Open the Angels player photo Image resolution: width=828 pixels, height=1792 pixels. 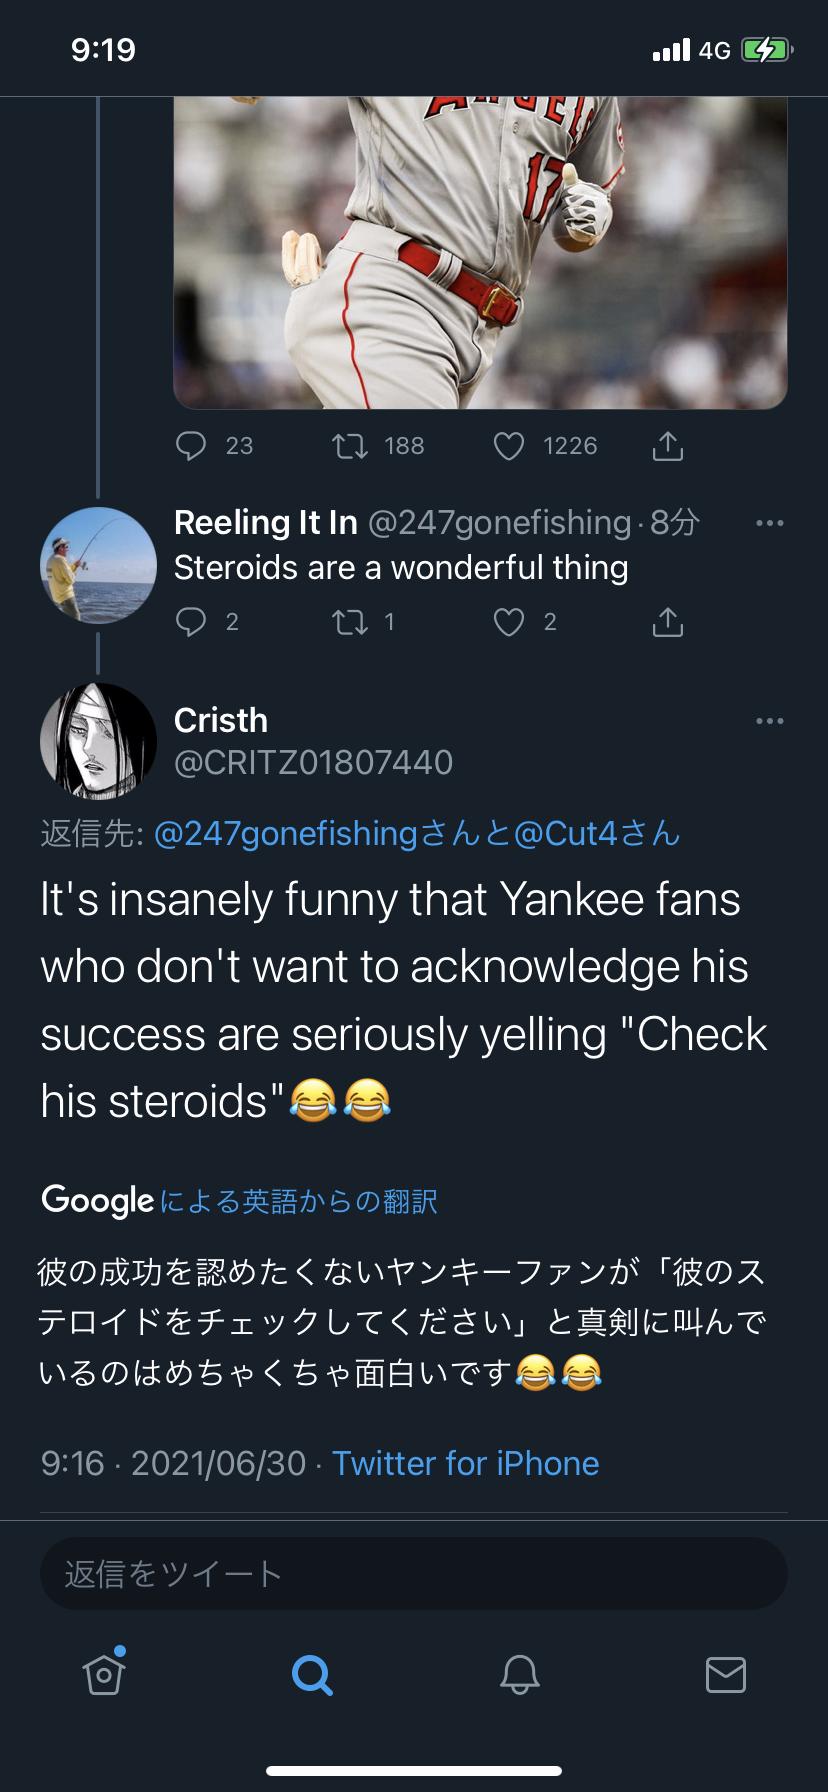click(480, 250)
